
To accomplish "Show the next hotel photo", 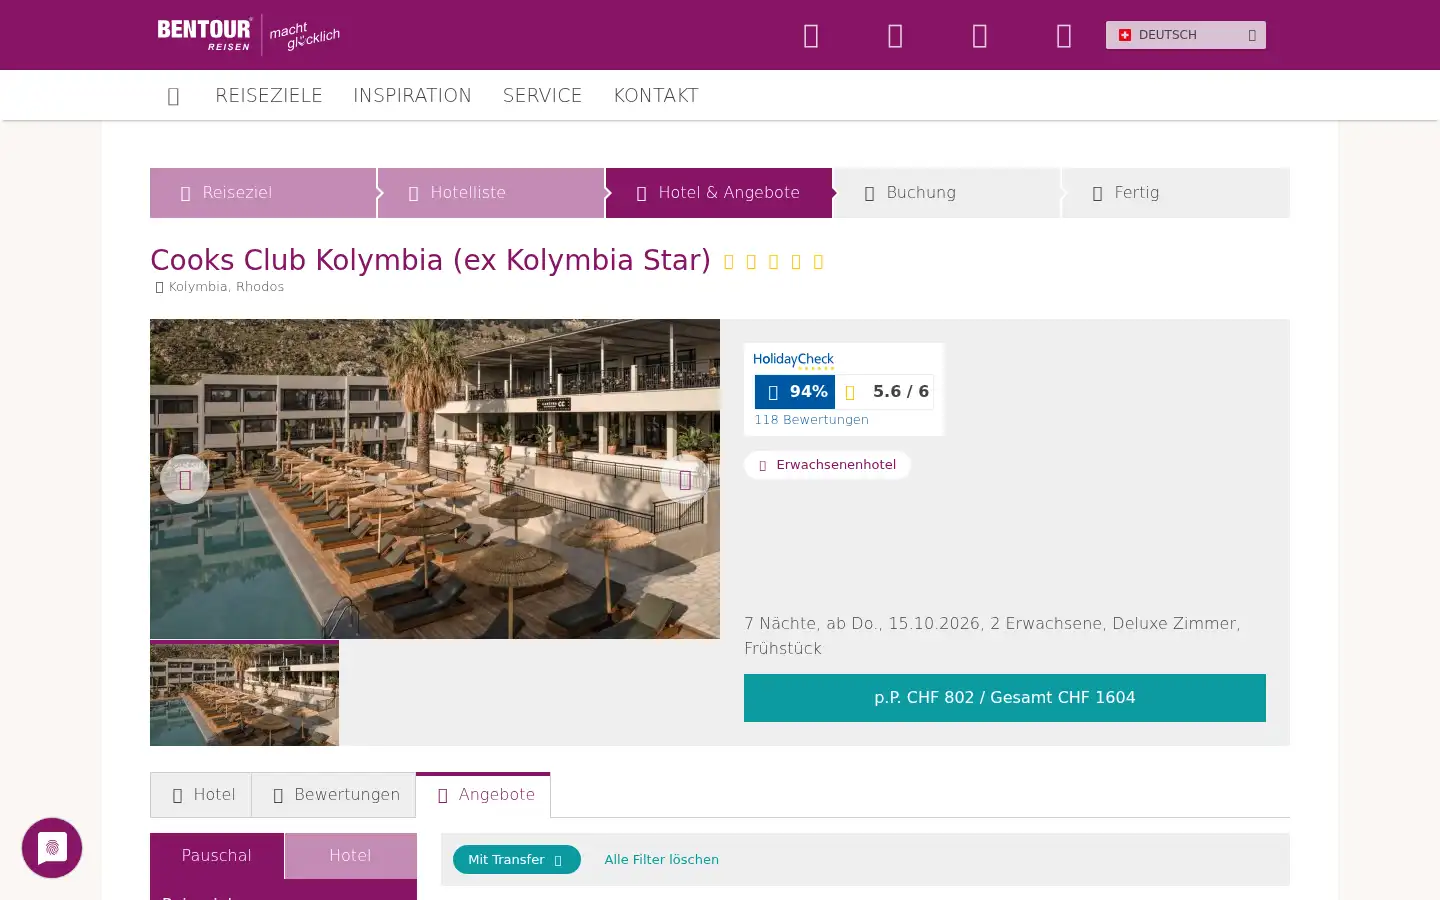I will point(685,480).
